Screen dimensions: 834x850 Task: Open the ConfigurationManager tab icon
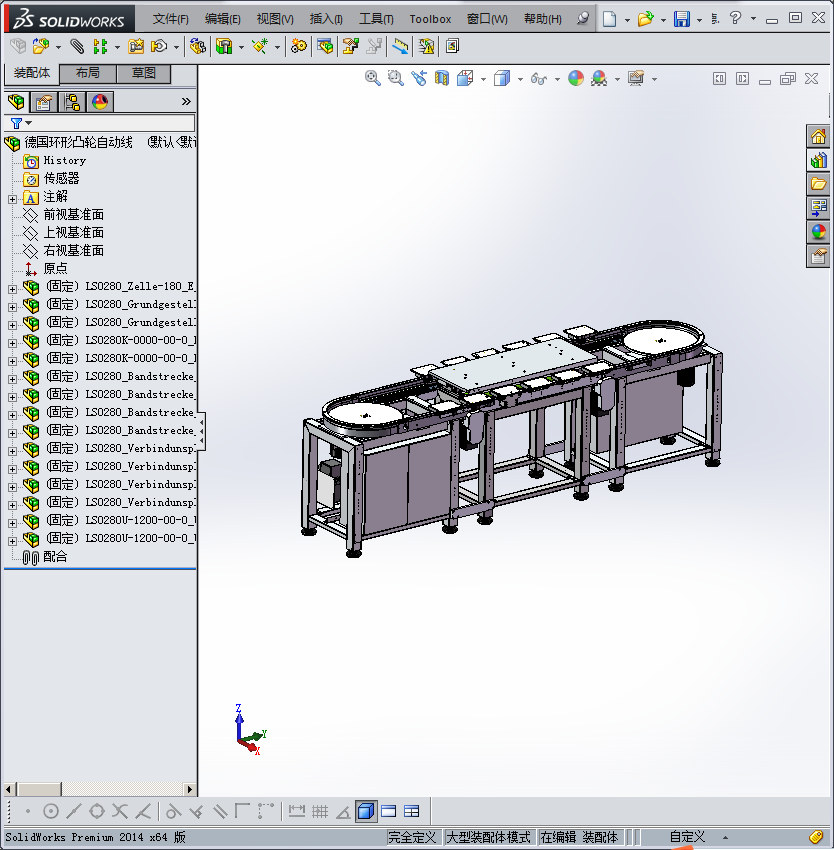click(x=72, y=101)
